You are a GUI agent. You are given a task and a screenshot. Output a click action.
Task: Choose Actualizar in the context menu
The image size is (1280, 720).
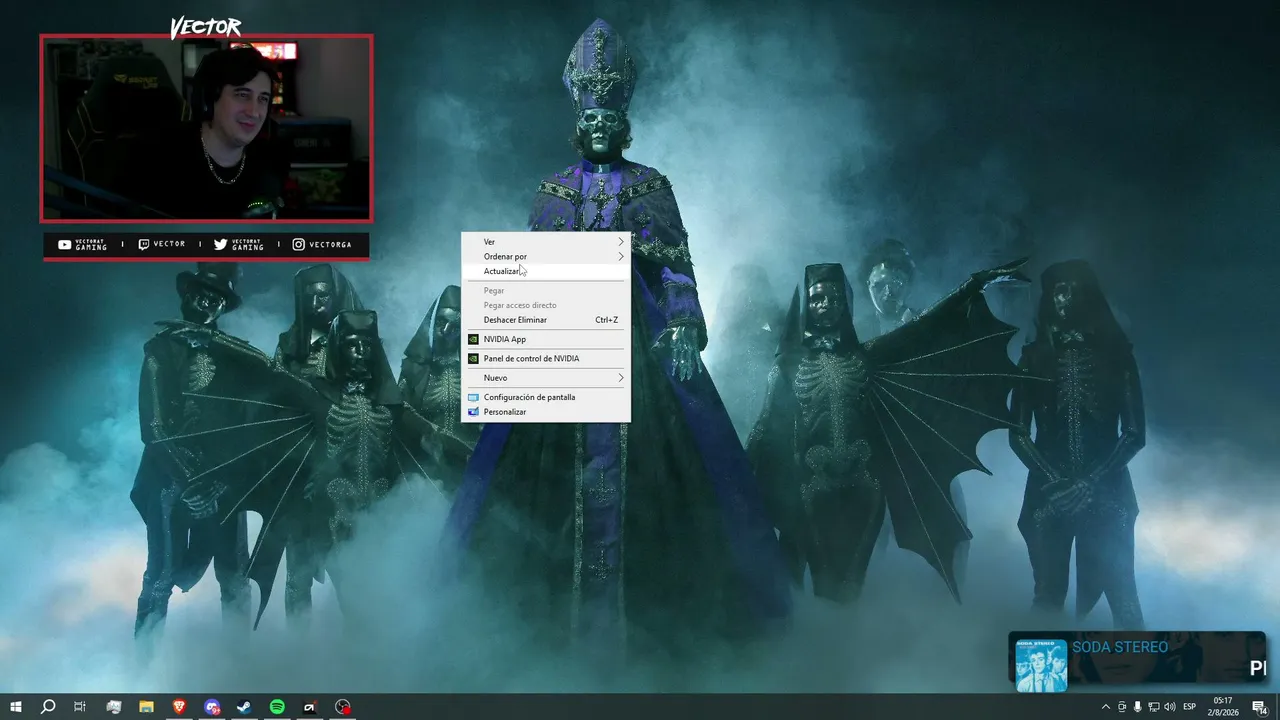(x=546, y=271)
